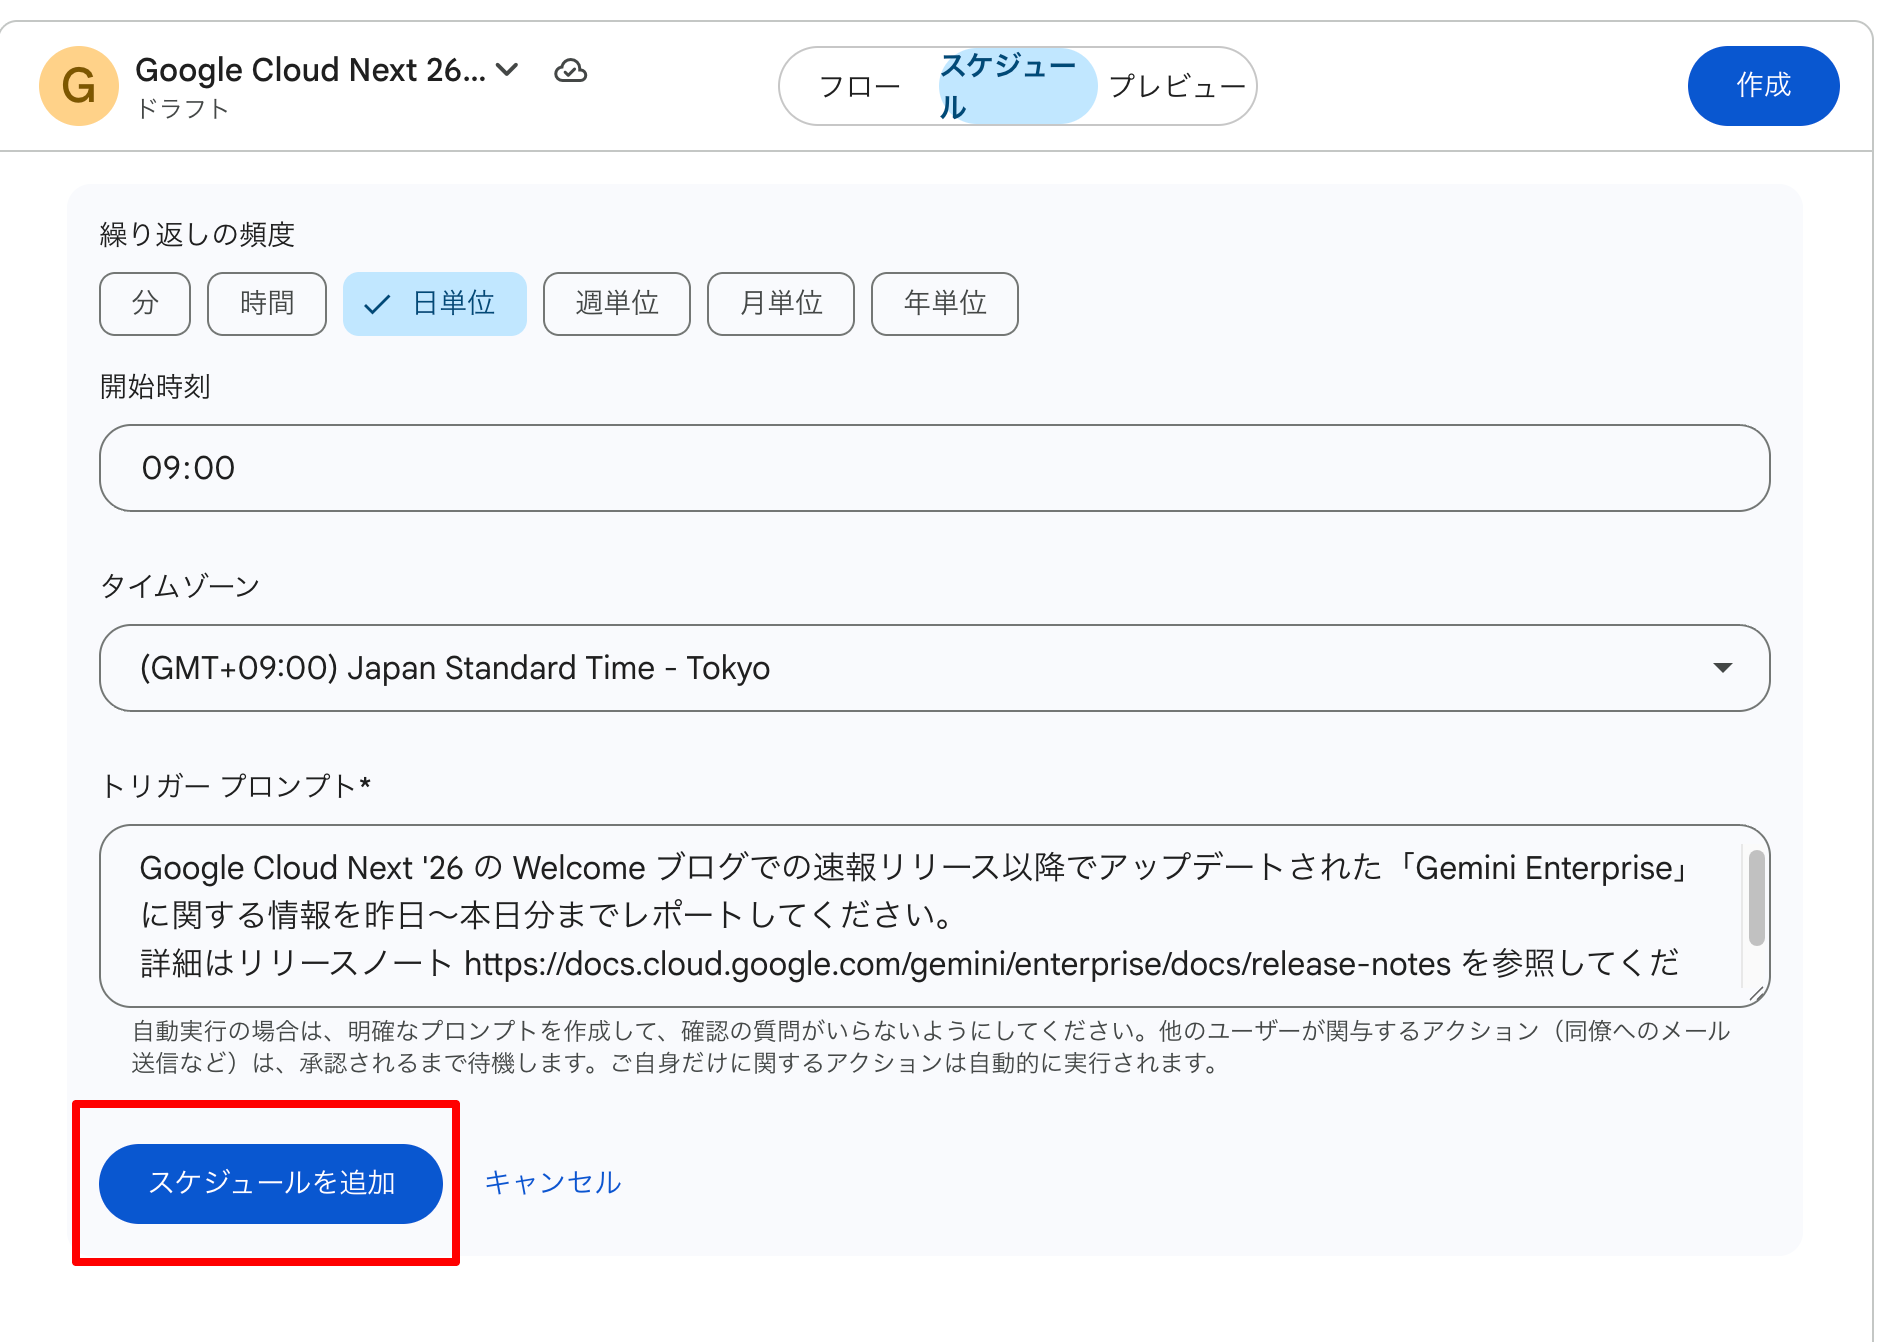This screenshot has height=1342, width=1890.
Task: Click the orange G agent avatar
Action: coord(78,86)
